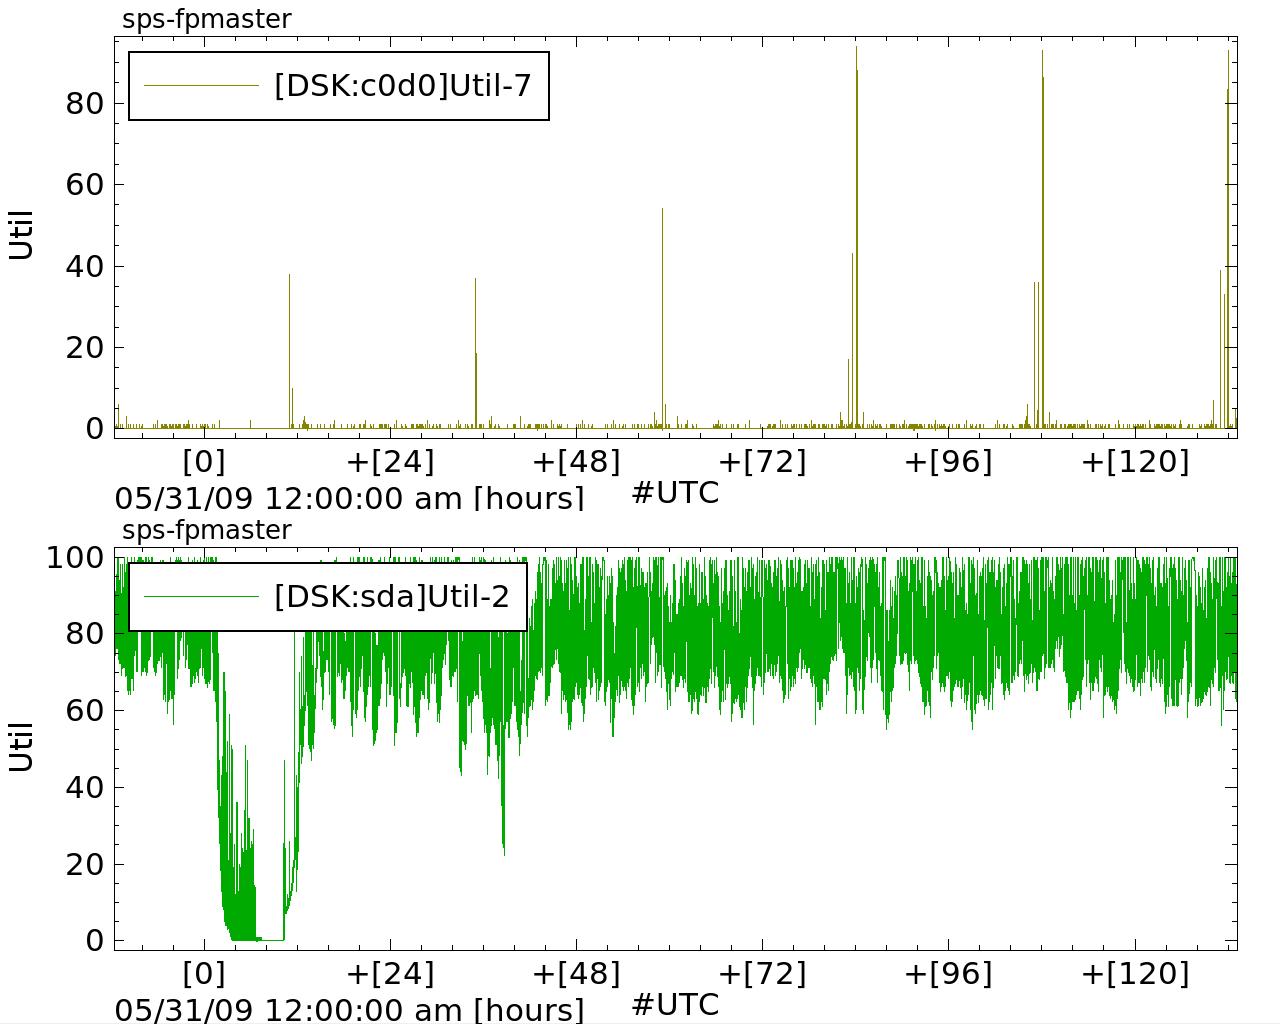This screenshot has height=1024, width=1280.
Task: Click the [0] tick label on bottom chart
Action: (x=204, y=973)
